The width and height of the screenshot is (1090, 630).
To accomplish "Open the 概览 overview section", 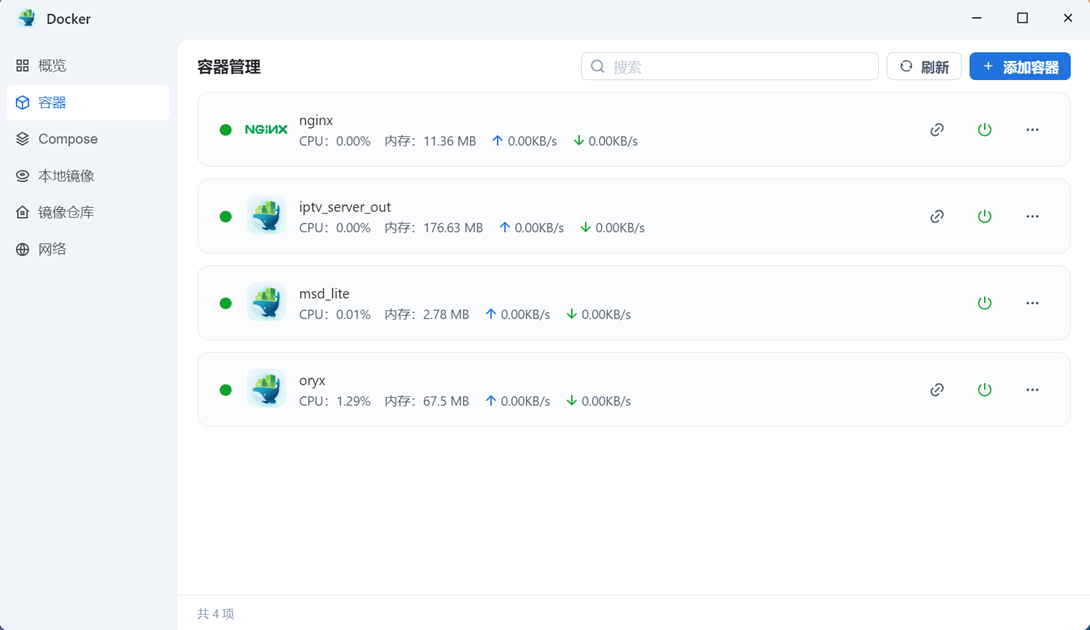I will click(88, 65).
